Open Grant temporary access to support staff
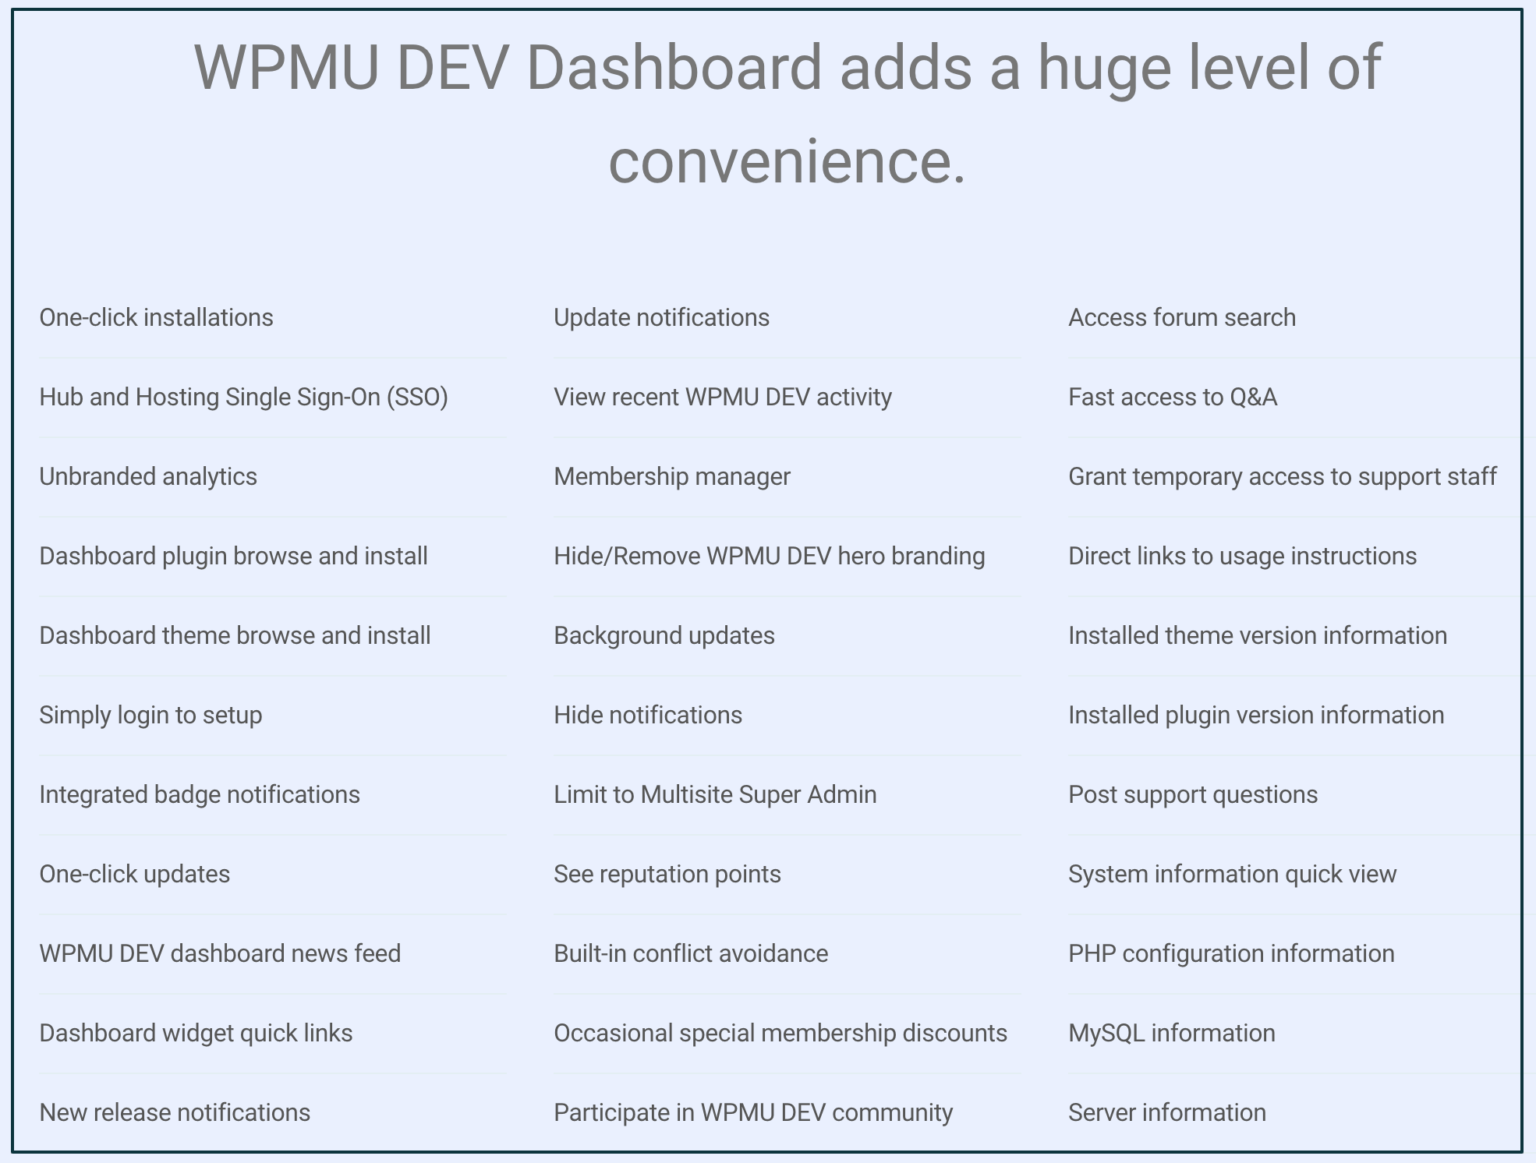The image size is (1536, 1163). pyautogui.click(x=1283, y=477)
